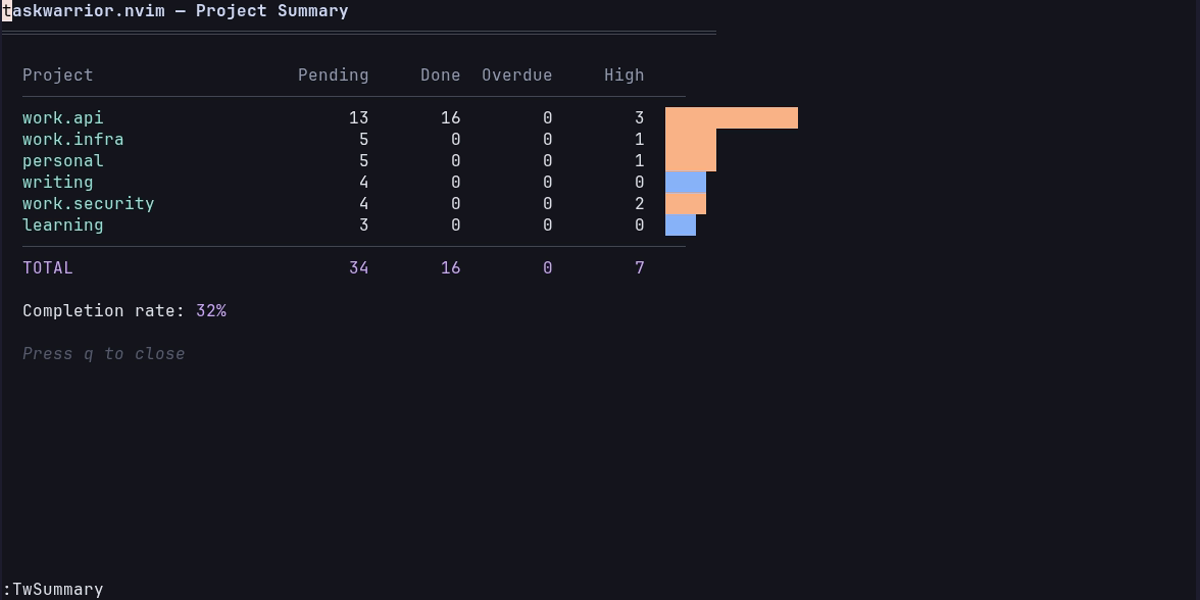1200x600 pixels.
Task: Click pending count 4 for work.security
Action: coord(364,203)
